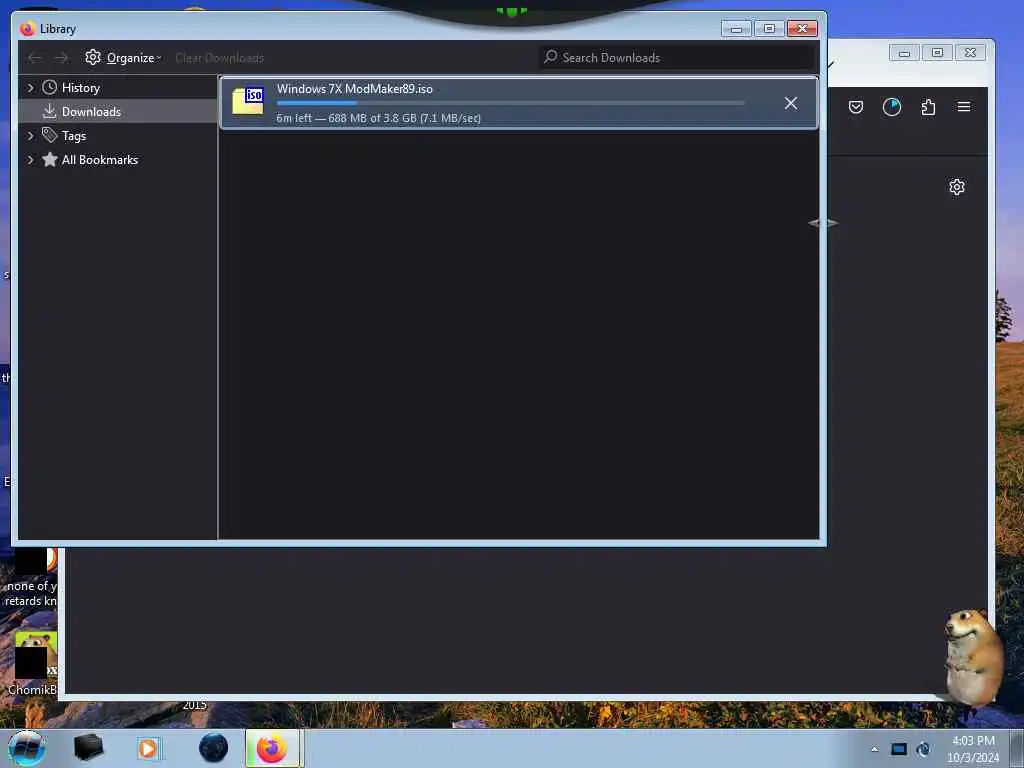Screen dimensions: 1024x768
Task: Click the hamster desktop mascot
Action: coord(972,656)
